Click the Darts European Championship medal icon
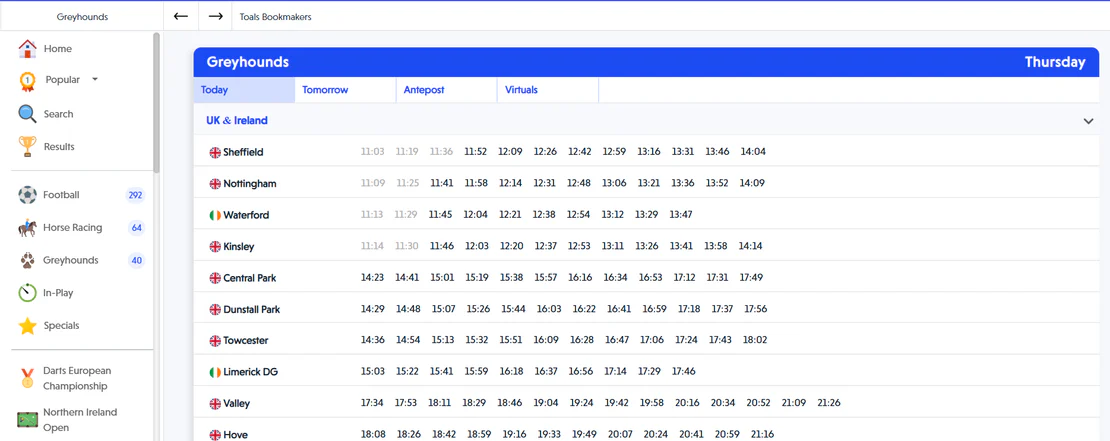The image size is (1110, 441). (27, 379)
